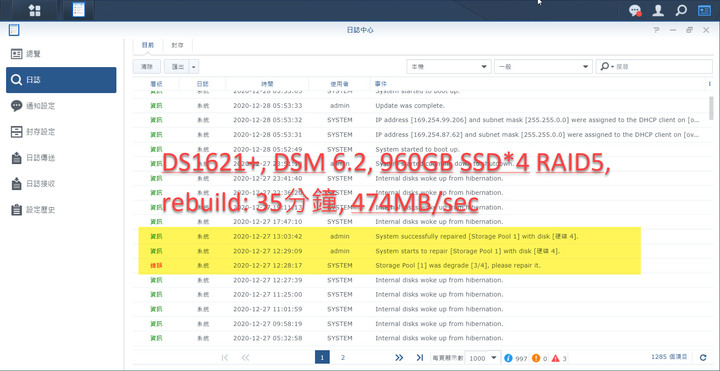
Task: Go to page 2
Action: coord(343,357)
